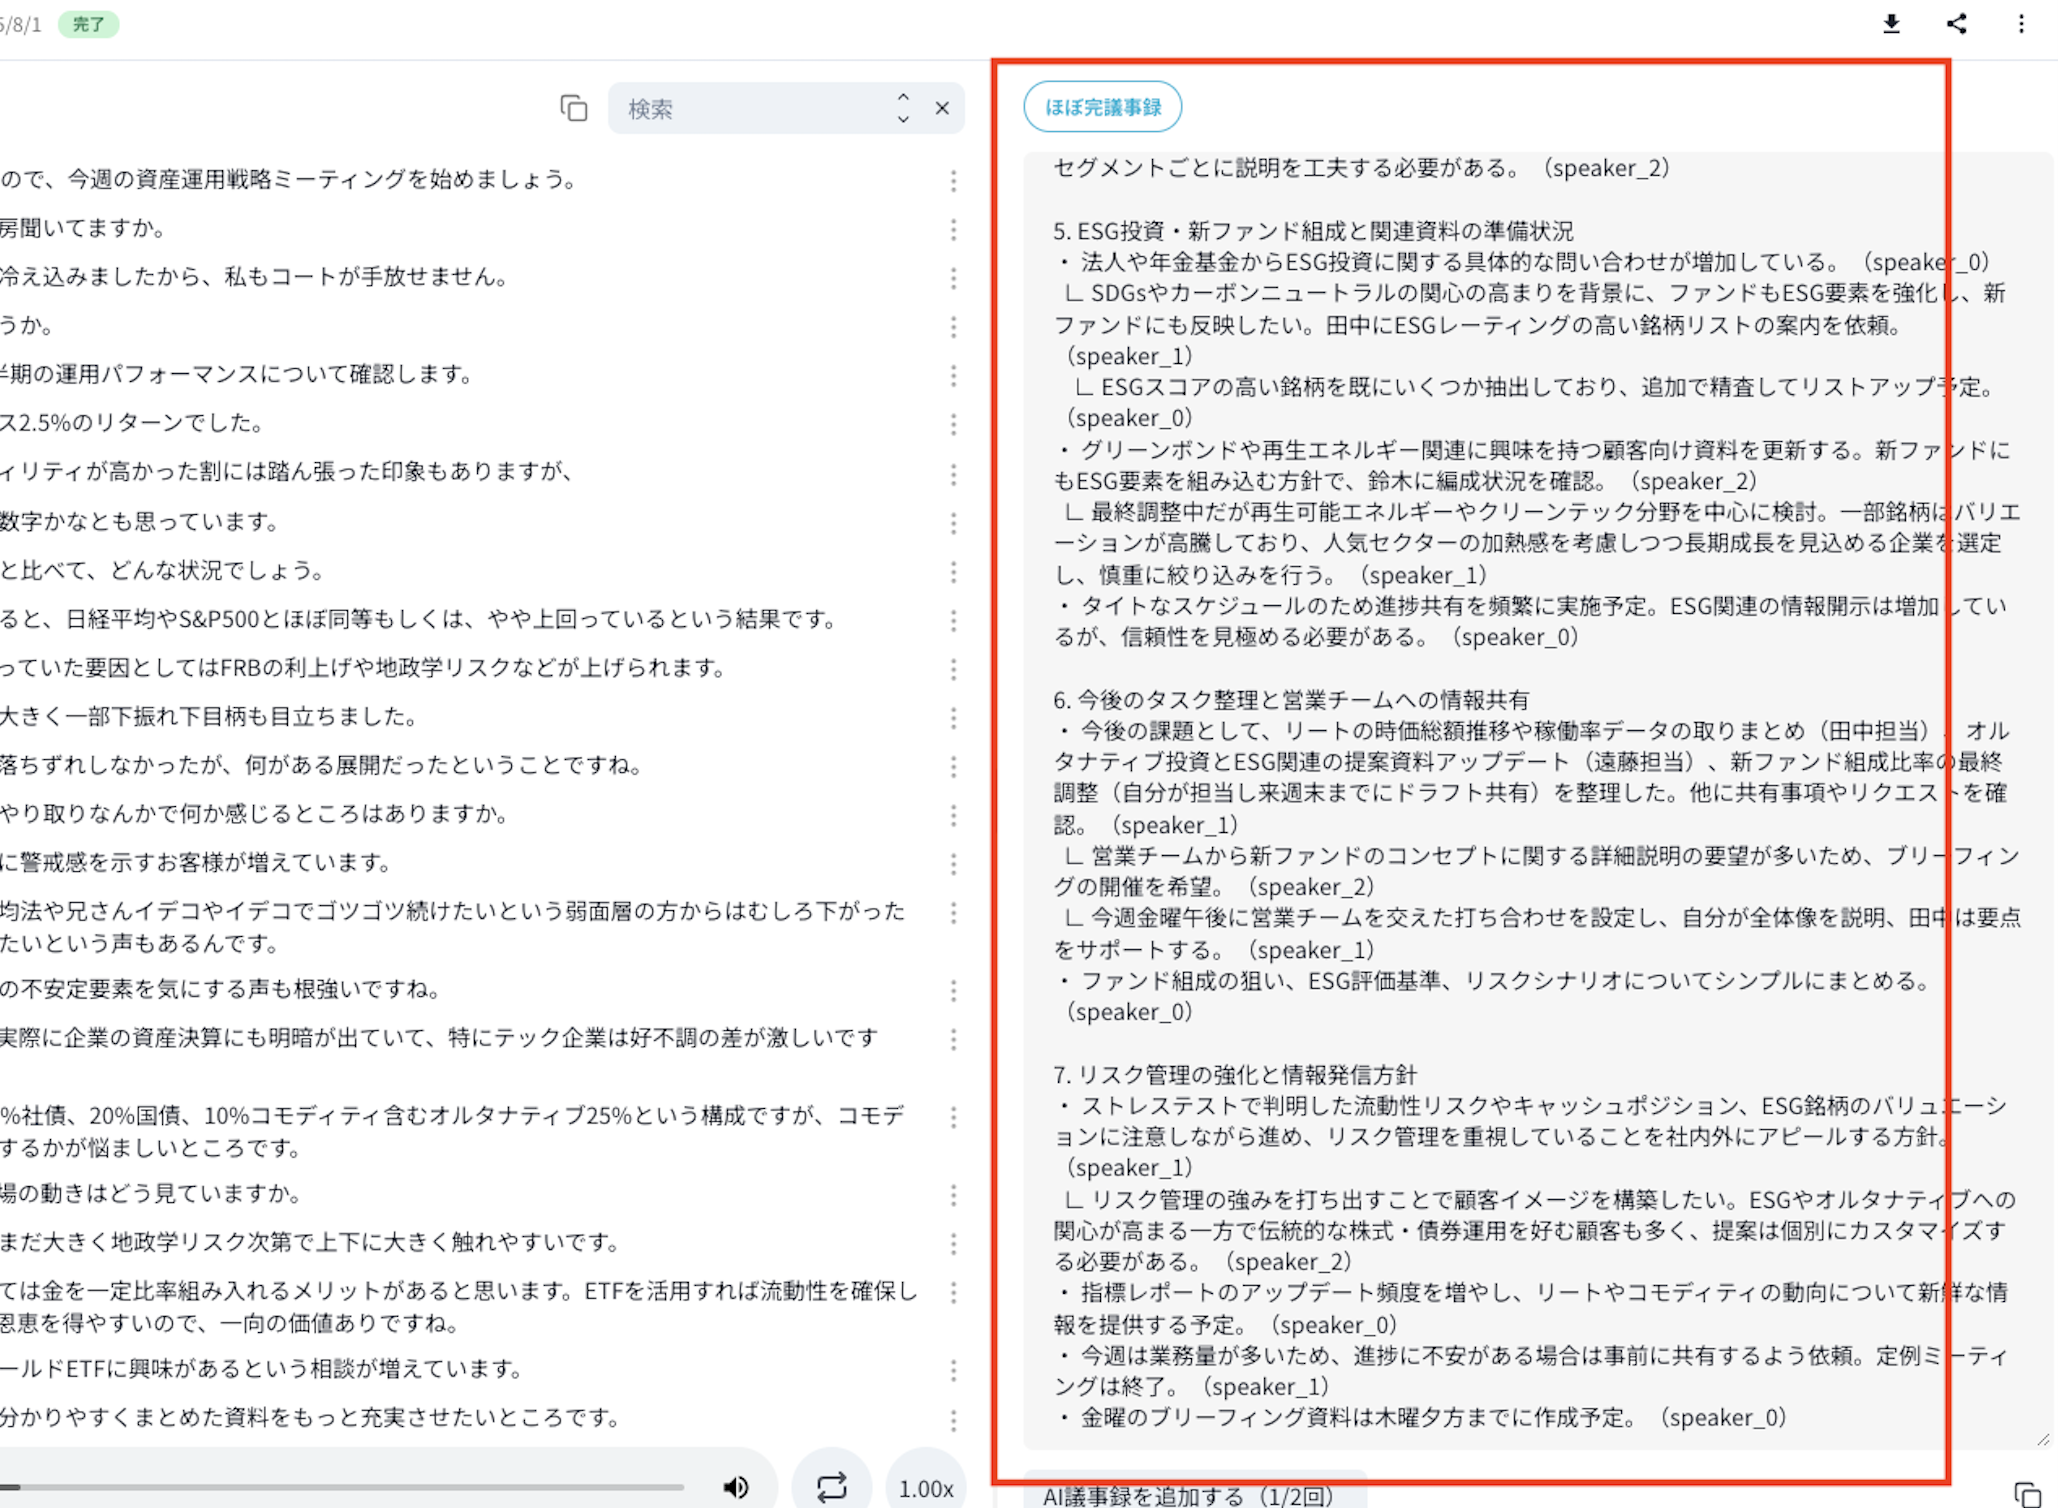This screenshot has width=2058, height=1508.
Task: Toggle the loop playback button
Action: (x=831, y=1487)
